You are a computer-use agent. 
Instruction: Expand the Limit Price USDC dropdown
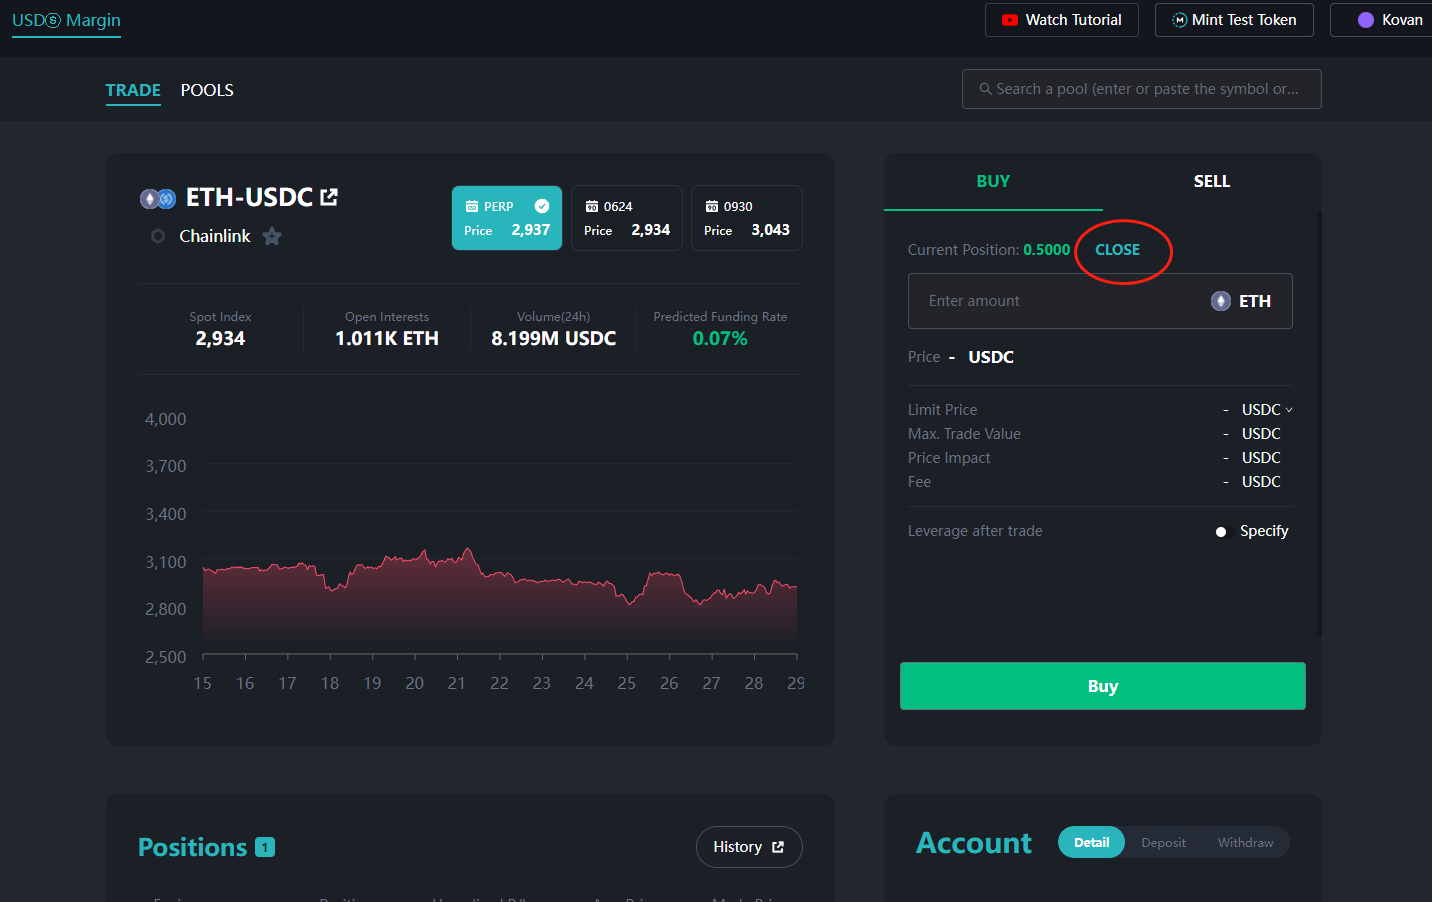(x=1267, y=410)
